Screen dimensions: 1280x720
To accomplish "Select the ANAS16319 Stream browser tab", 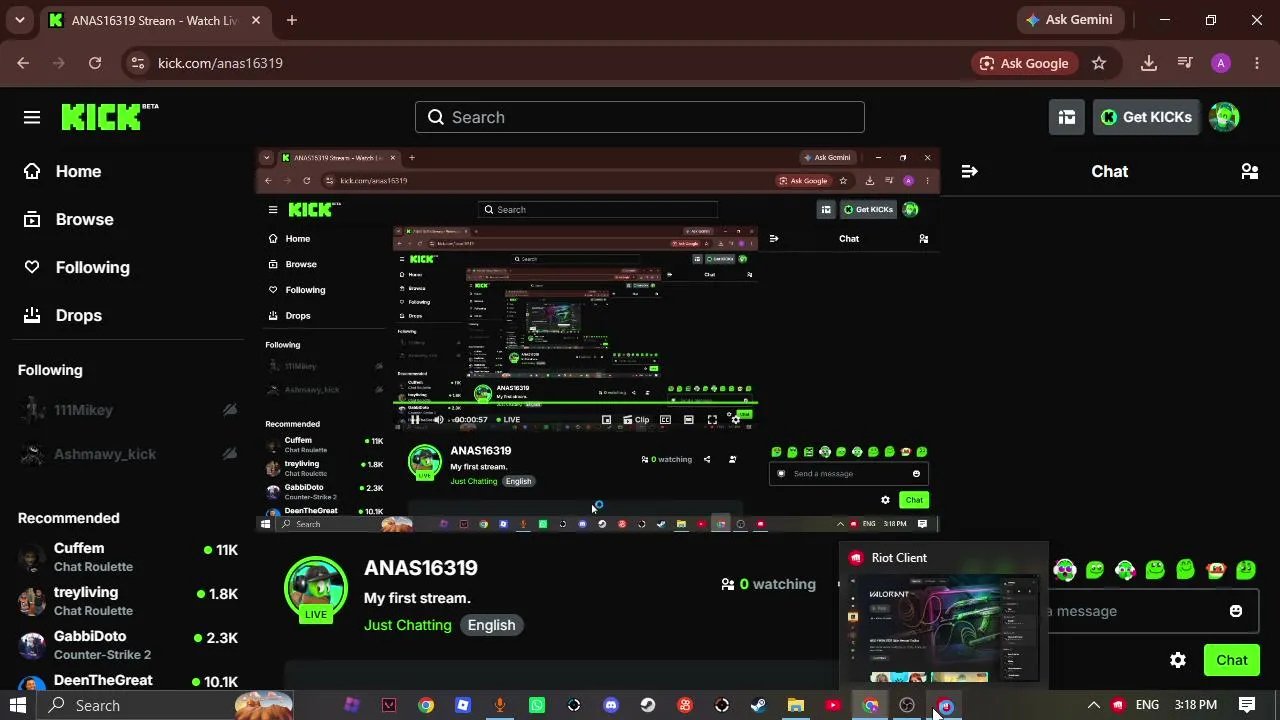I will [155, 20].
